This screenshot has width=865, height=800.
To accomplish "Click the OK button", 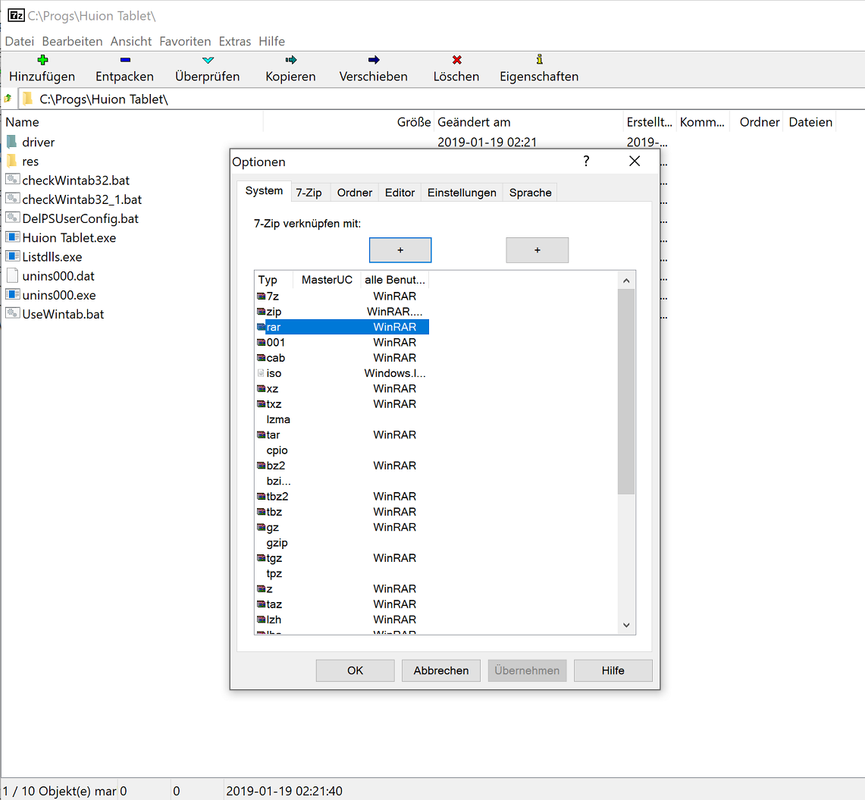I will [x=355, y=670].
